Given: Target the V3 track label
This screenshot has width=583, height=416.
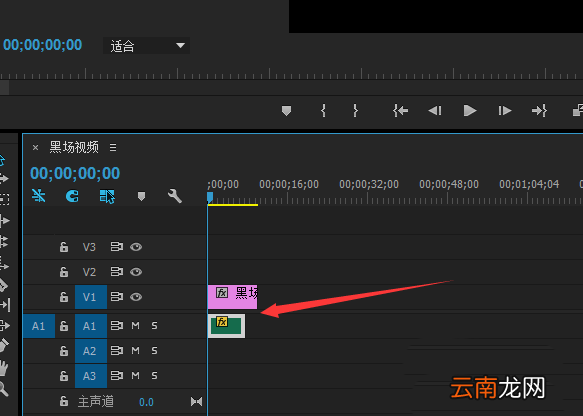Looking at the screenshot, I should [89, 247].
